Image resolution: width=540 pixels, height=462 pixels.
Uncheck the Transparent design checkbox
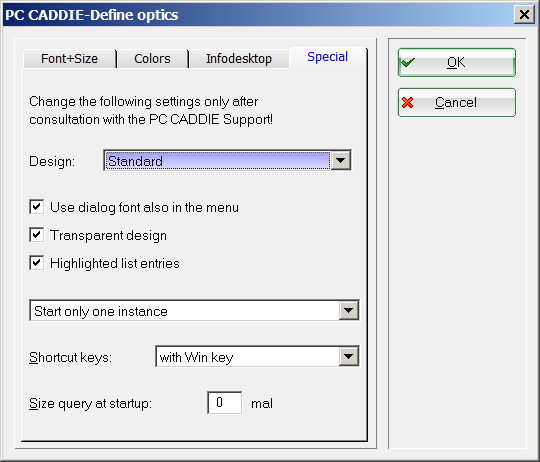click(37, 235)
